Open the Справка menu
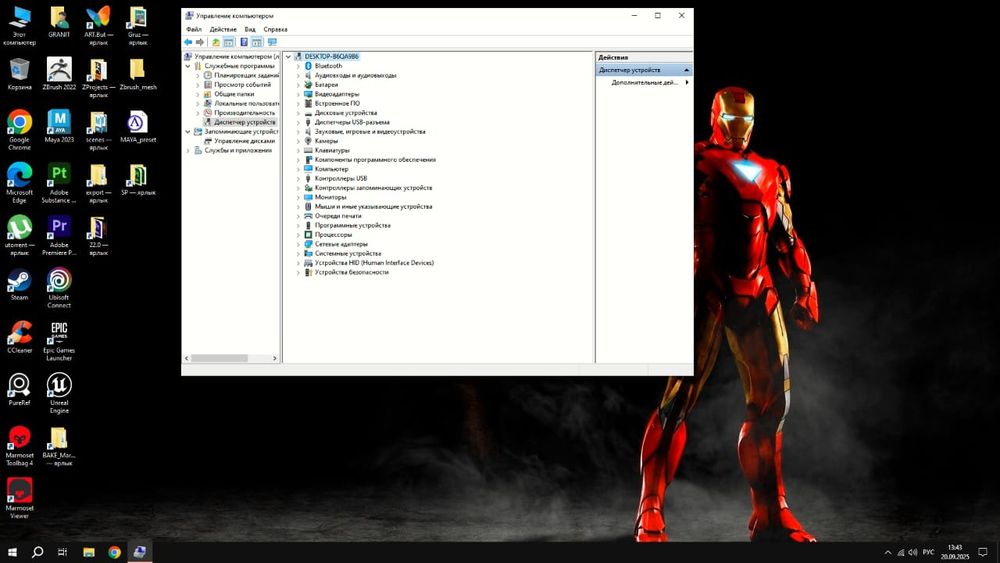This screenshot has height=563, width=1000. 276,29
